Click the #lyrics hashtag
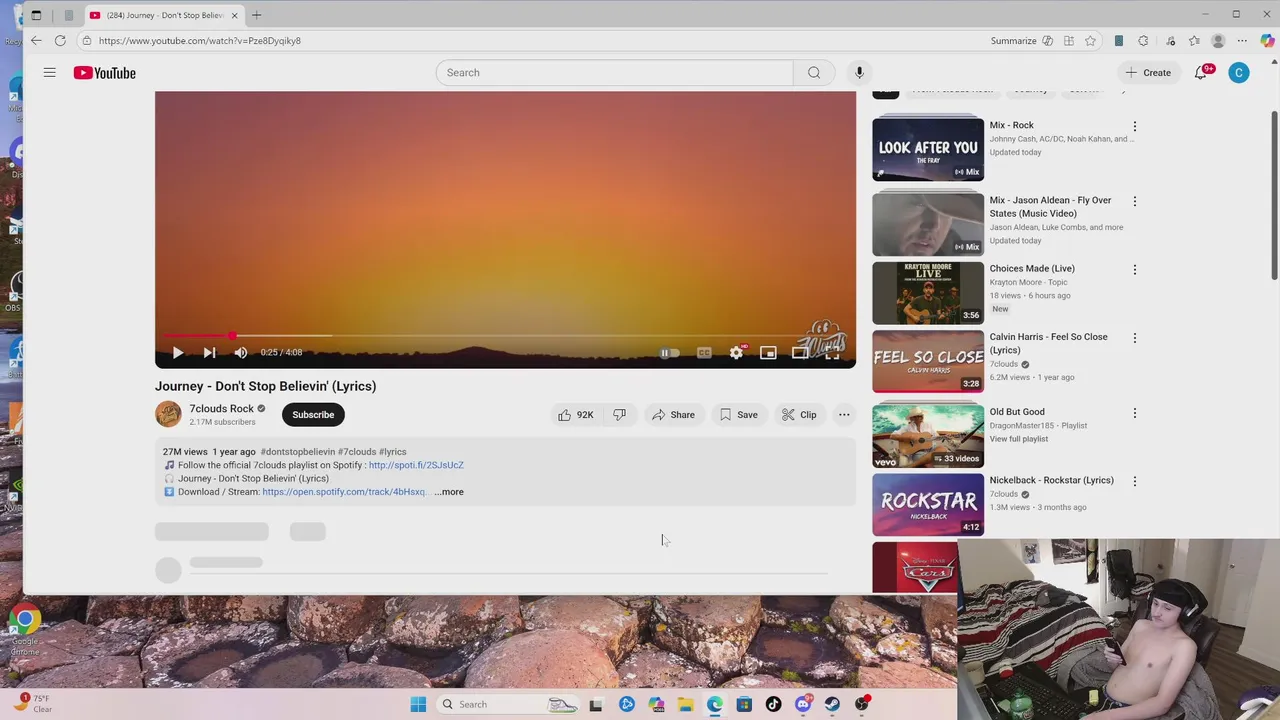This screenshot has width=1280, height=720. pyautogui.click(x=393, y=452)
